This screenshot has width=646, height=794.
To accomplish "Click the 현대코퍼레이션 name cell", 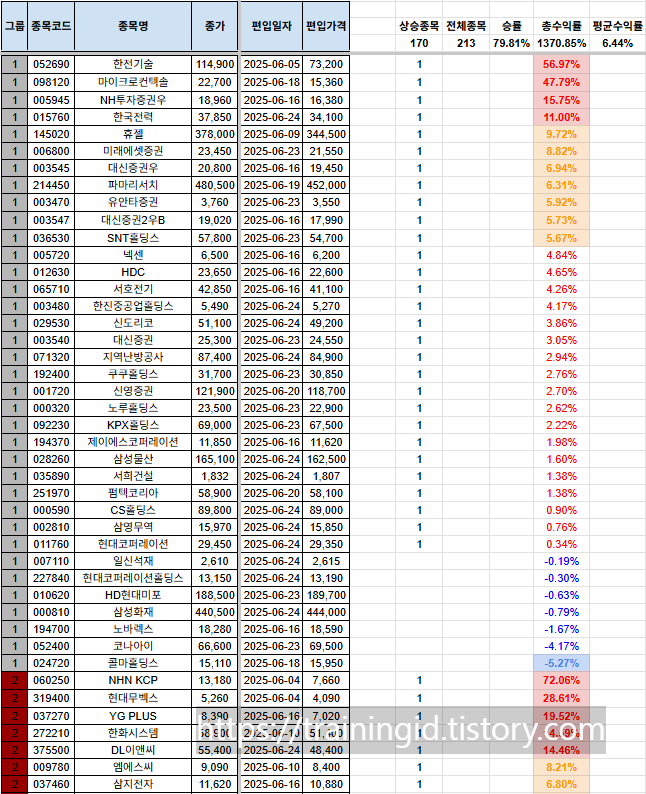I will [x=133, y=544].
